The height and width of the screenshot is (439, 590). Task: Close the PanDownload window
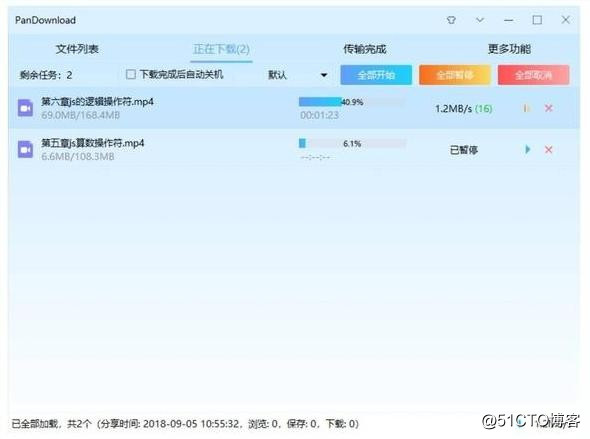pos(565,20)
